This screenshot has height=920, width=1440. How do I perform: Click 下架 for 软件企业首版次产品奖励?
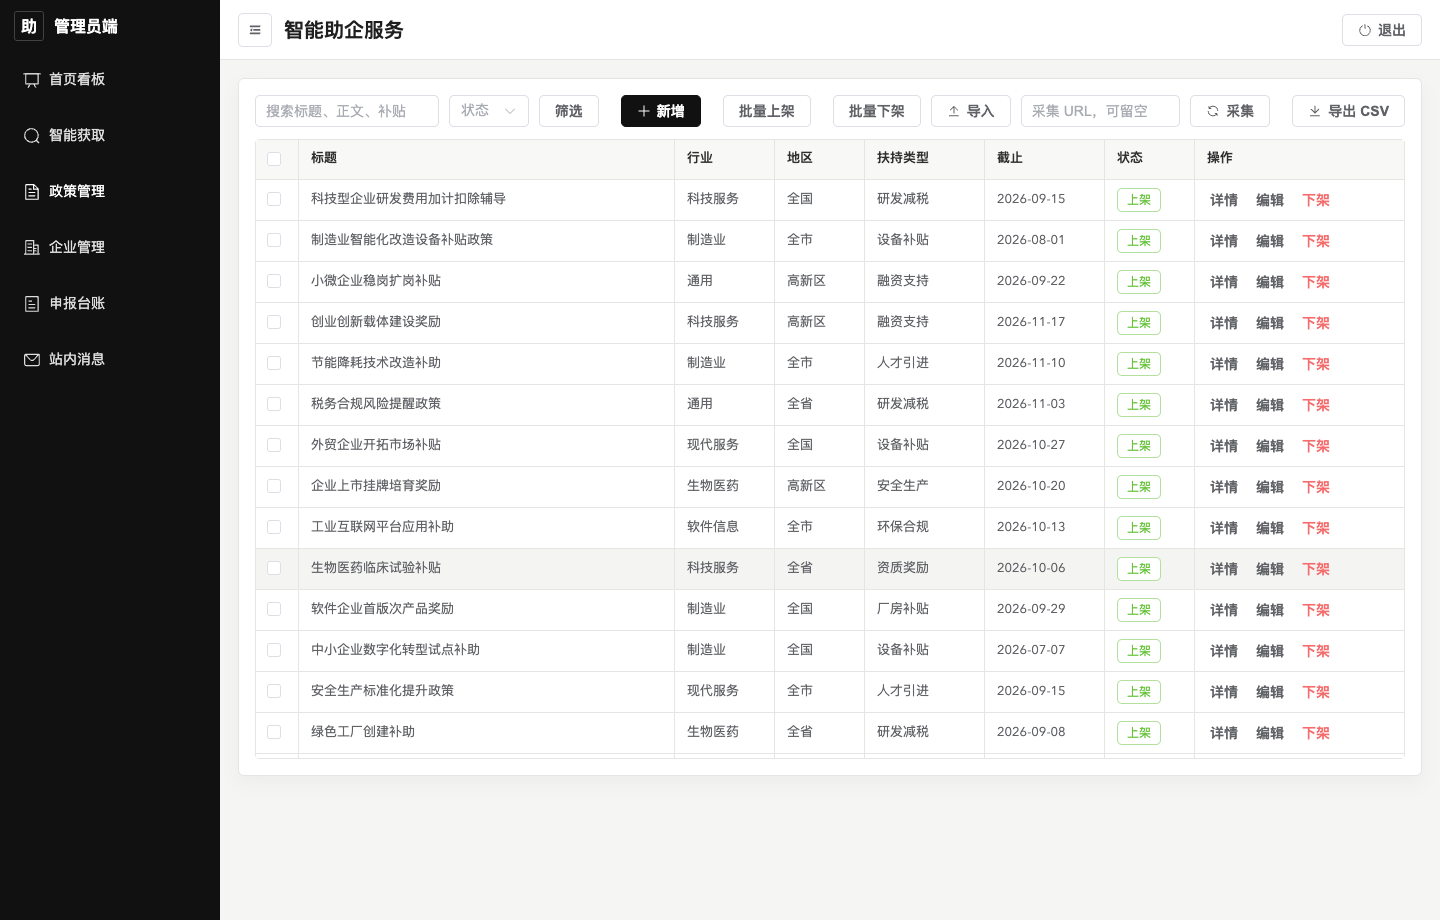1316,610
